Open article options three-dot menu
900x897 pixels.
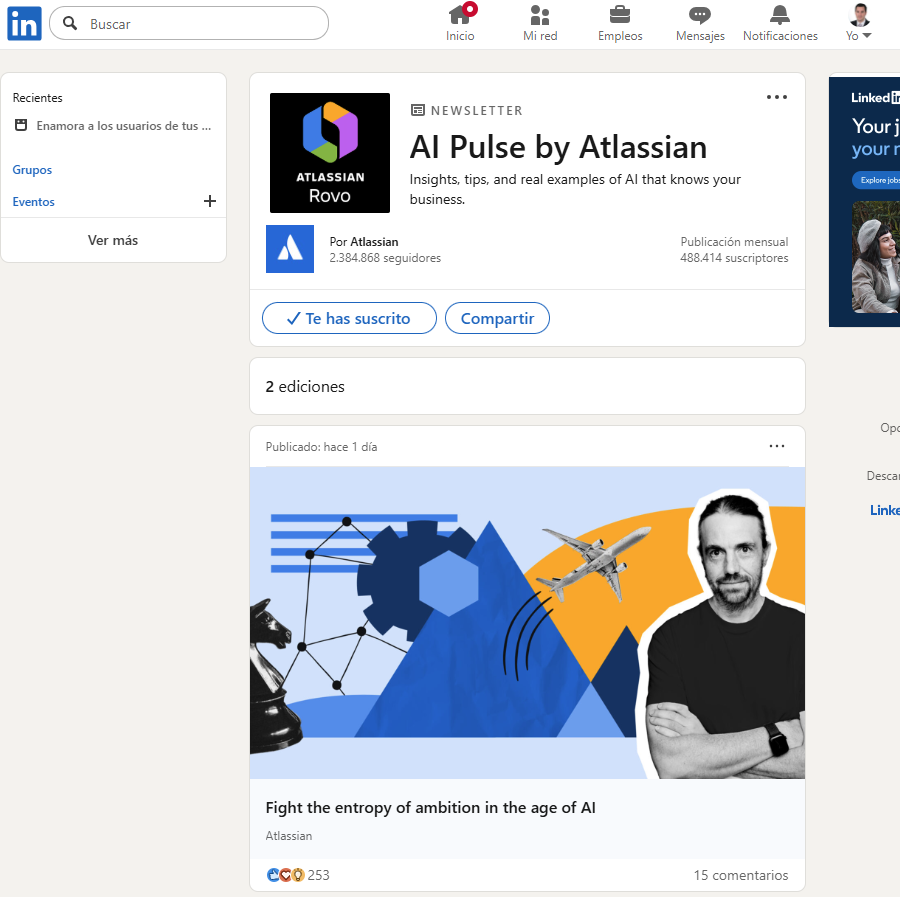coord(777,446)
